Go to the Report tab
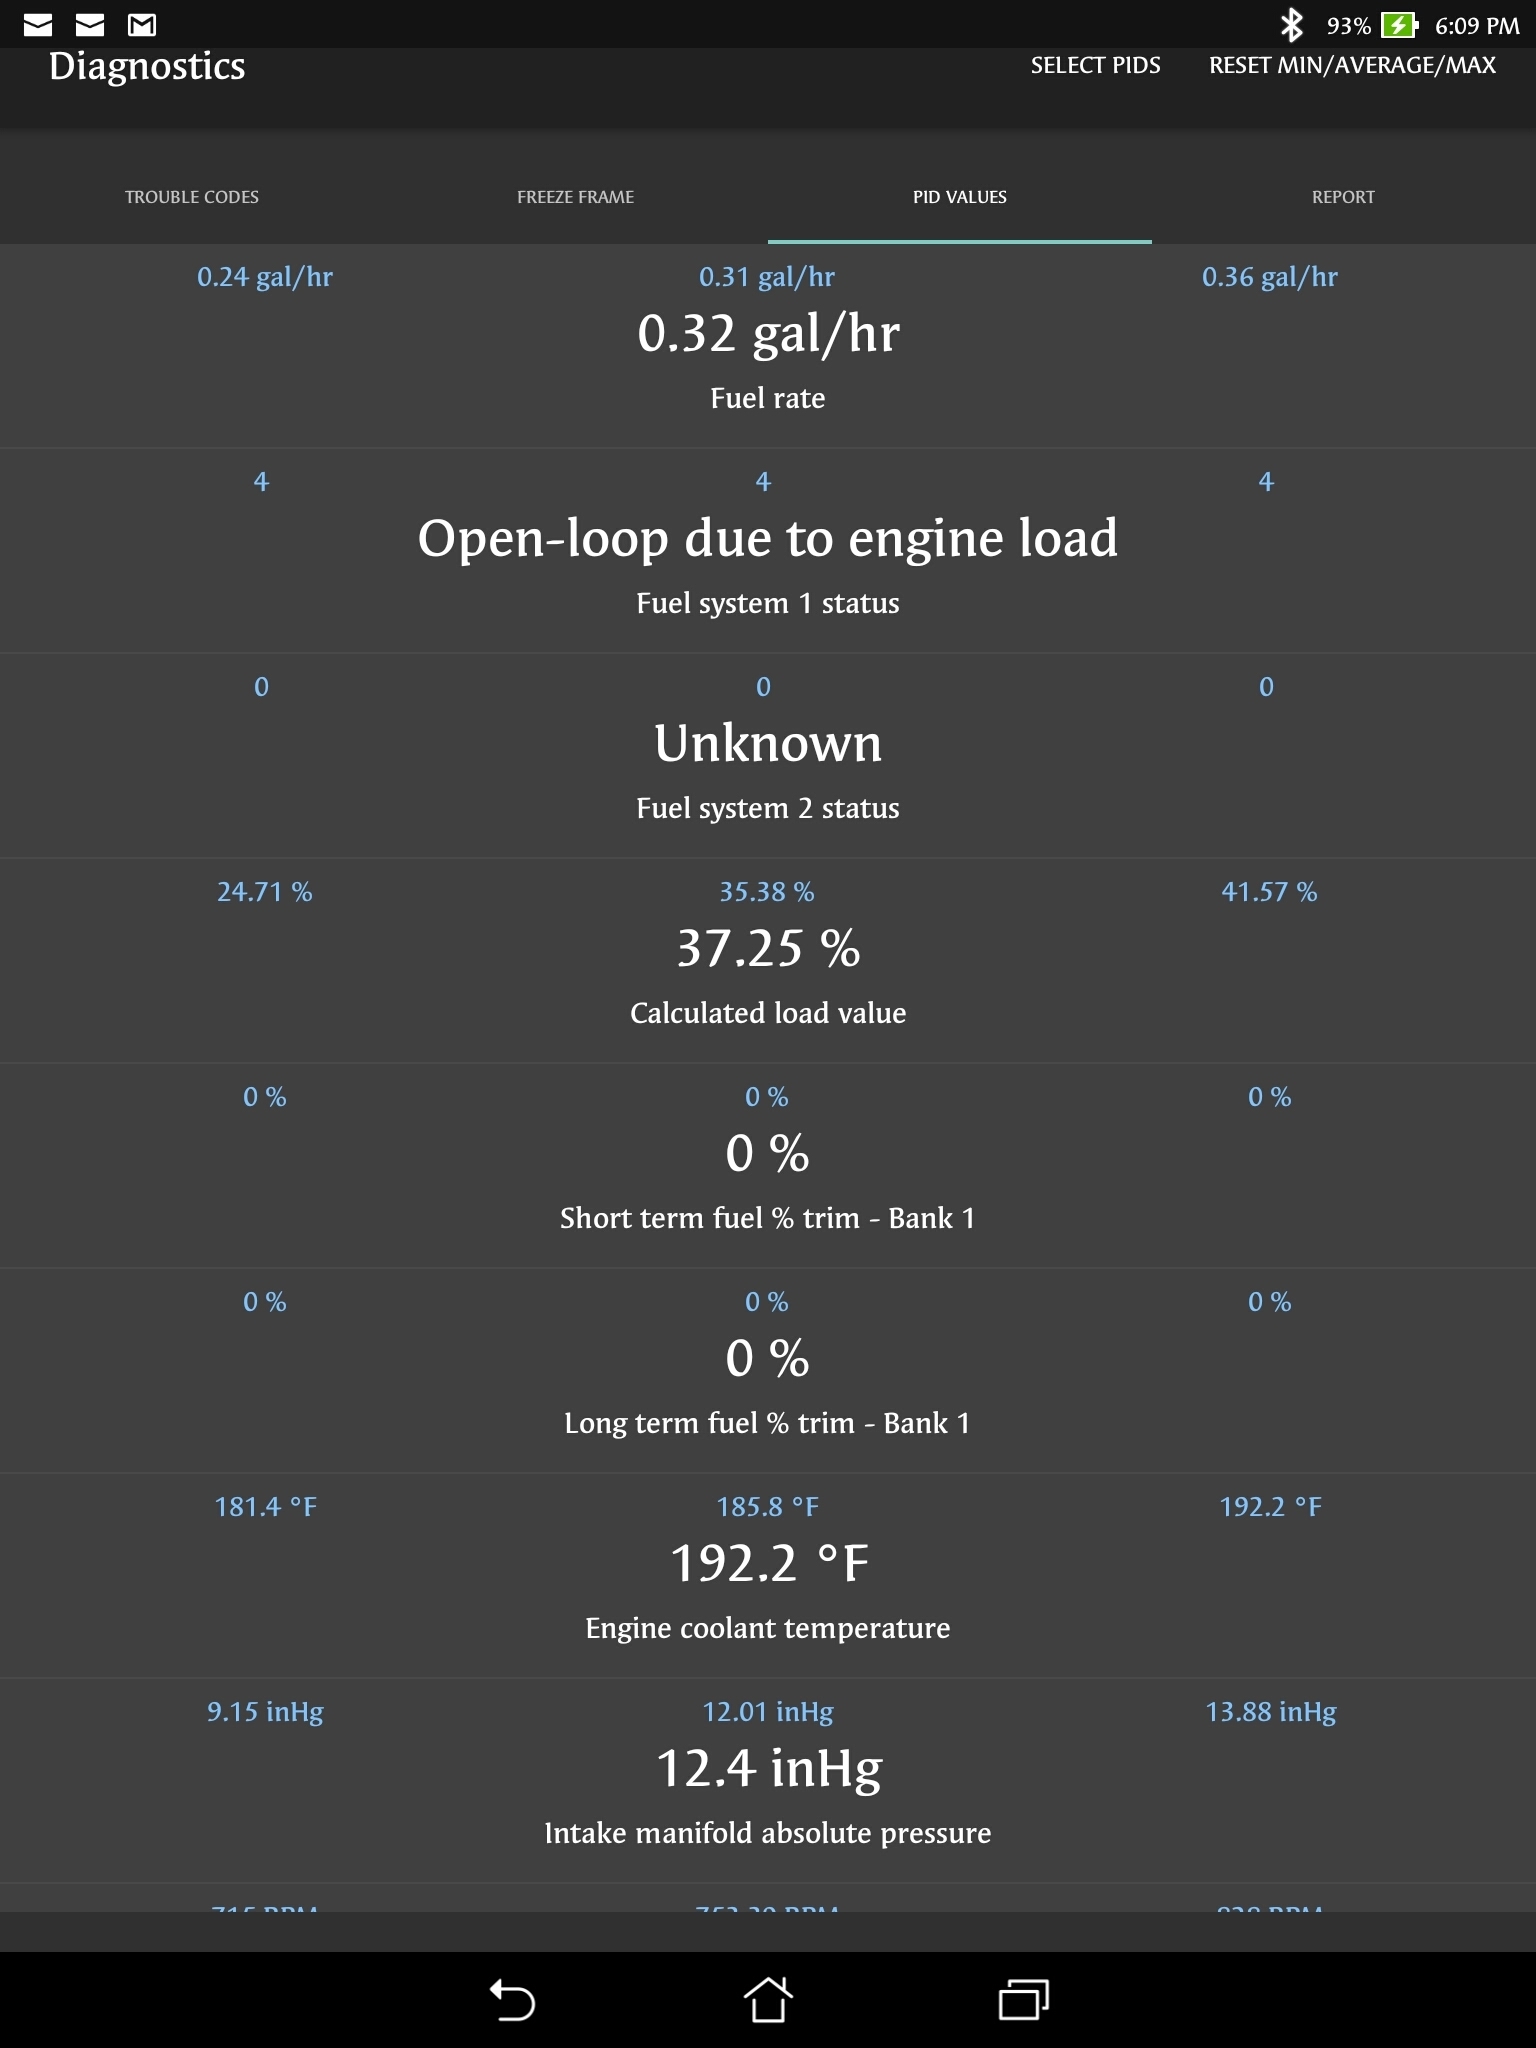The width and height of the screenshot is (1536, 2048). click(1343, 197)
